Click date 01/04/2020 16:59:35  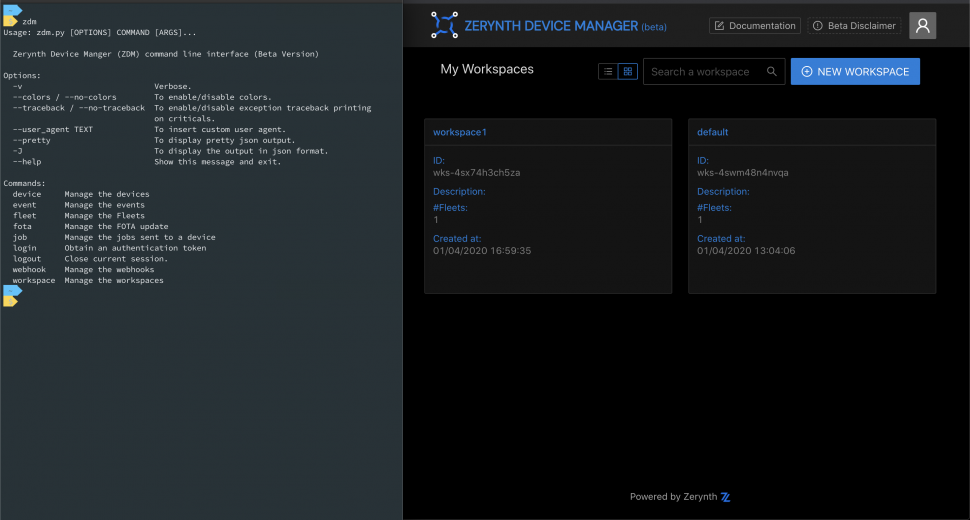(482, 250)
